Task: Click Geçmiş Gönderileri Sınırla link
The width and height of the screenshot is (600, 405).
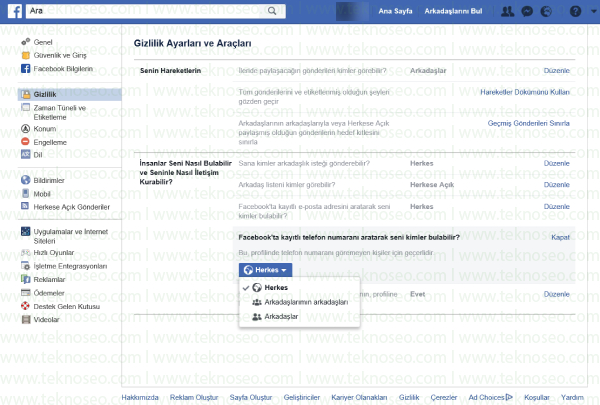Action: 528,123
